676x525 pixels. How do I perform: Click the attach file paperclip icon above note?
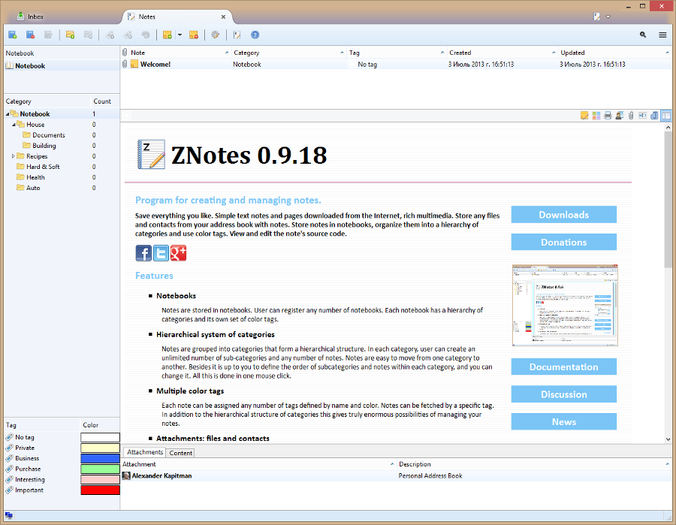(631, 116)
